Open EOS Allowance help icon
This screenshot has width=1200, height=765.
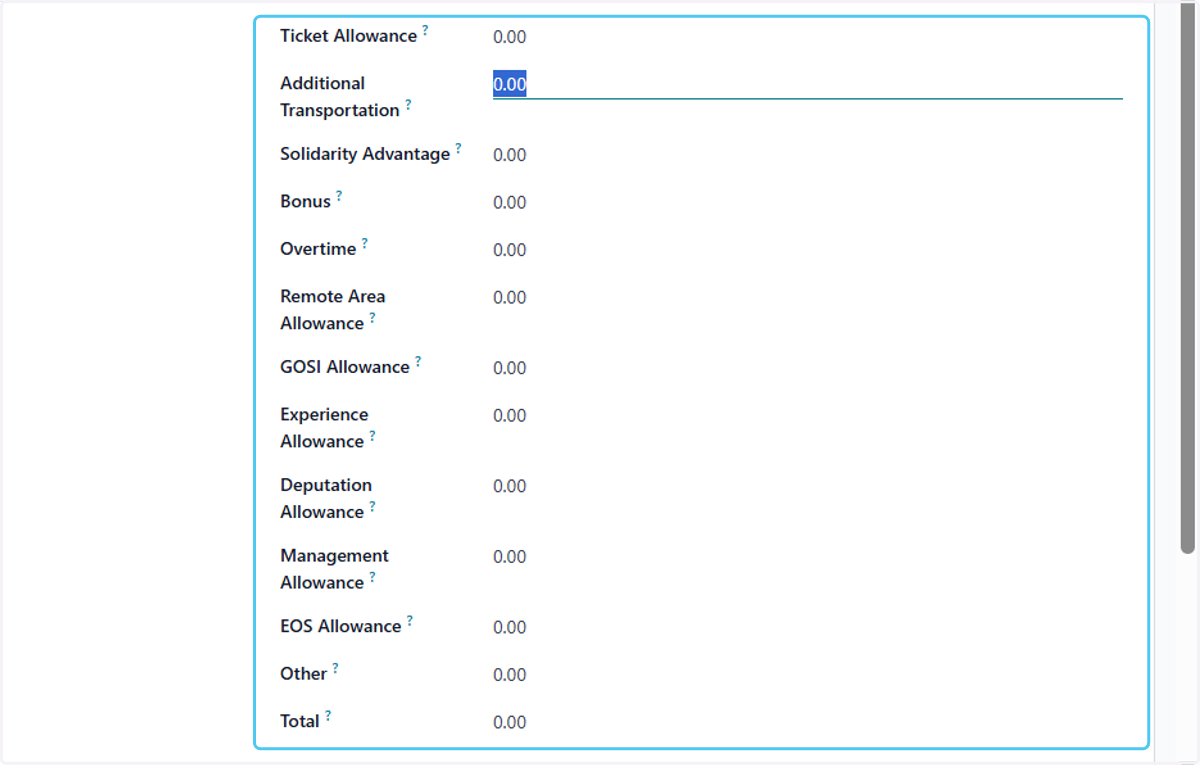409,620
